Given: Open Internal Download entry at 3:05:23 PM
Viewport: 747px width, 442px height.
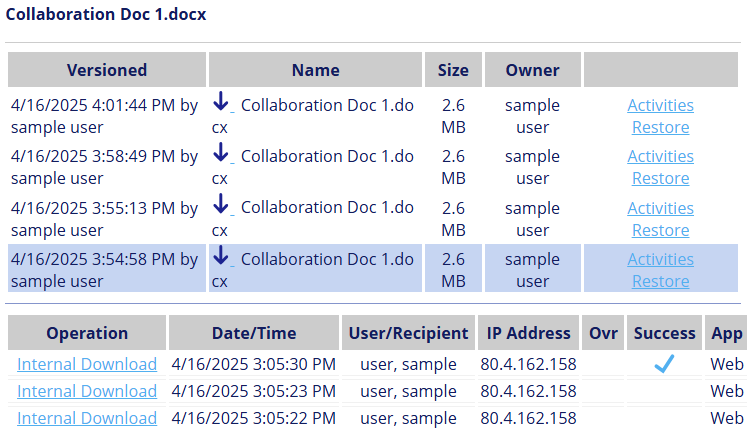Looking at the screenshot, I should [87, 391].
